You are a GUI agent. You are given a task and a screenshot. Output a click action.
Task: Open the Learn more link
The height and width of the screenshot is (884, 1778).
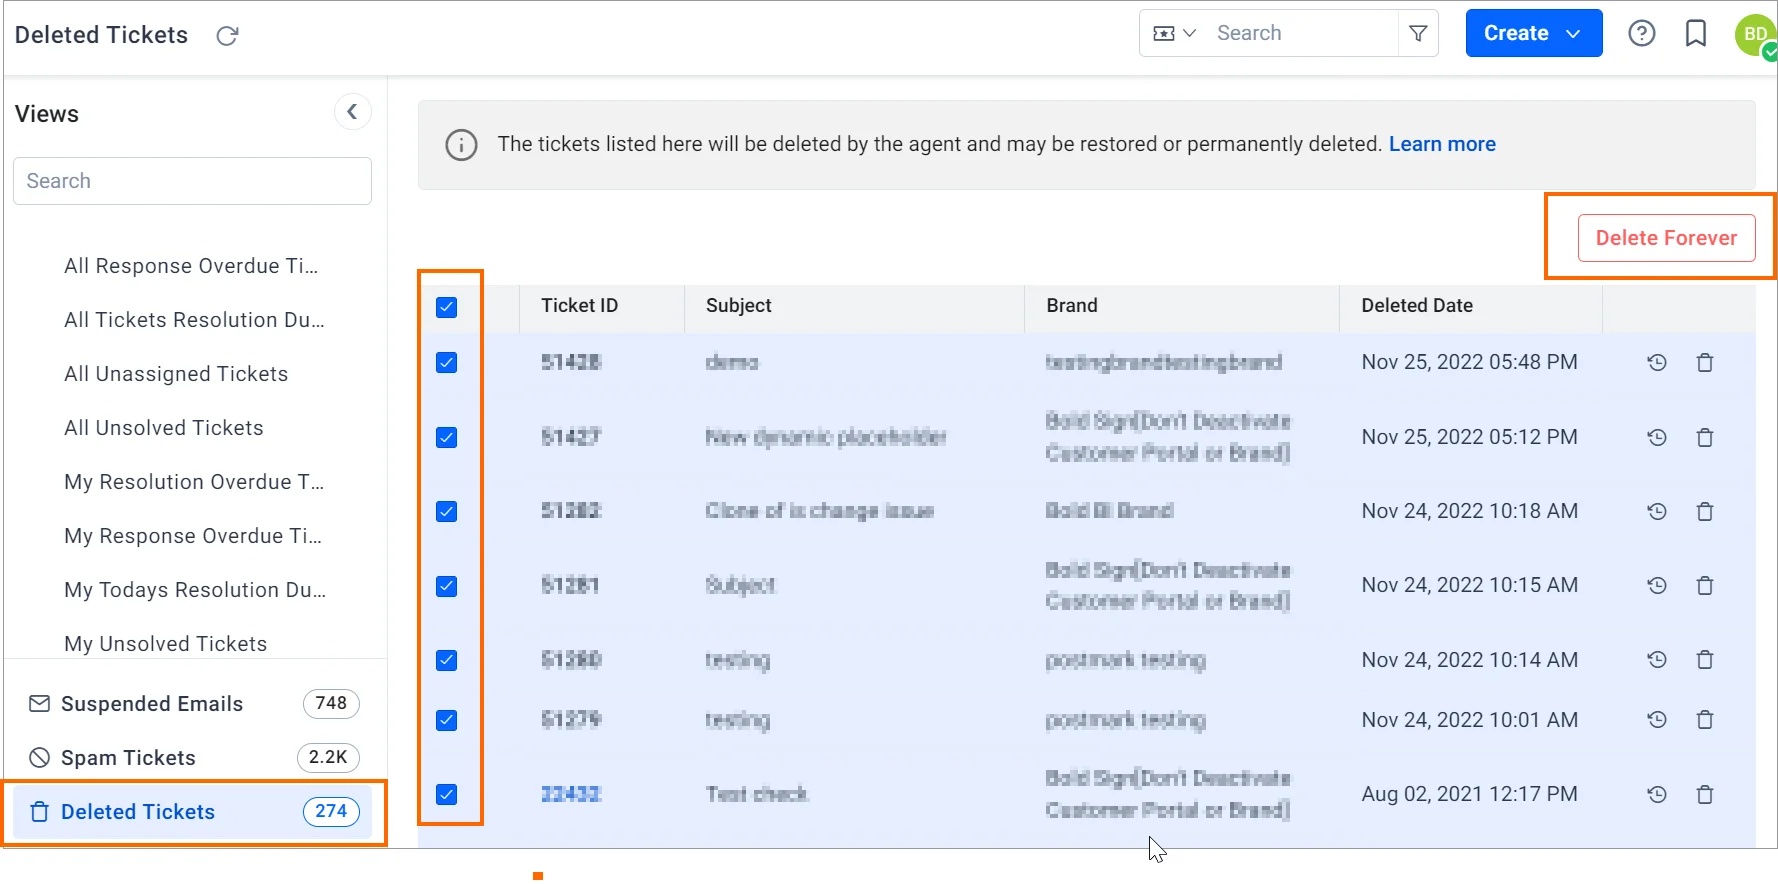(x=1442, y=144)
